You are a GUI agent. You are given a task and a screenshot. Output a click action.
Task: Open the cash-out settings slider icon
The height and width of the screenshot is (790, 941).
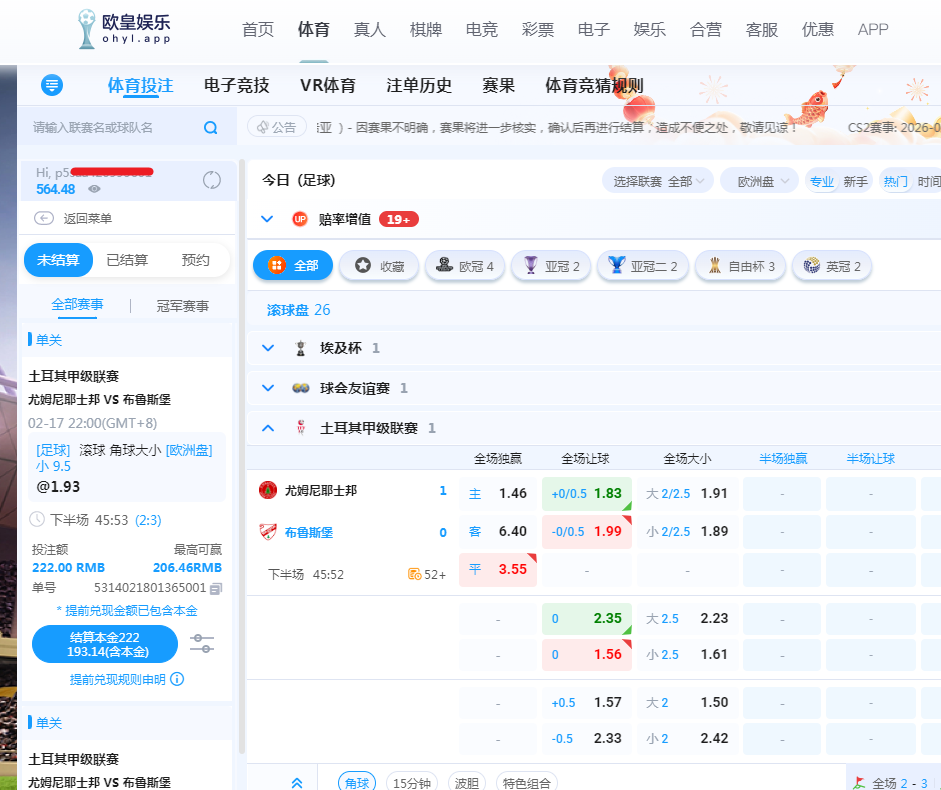[202, 643]
